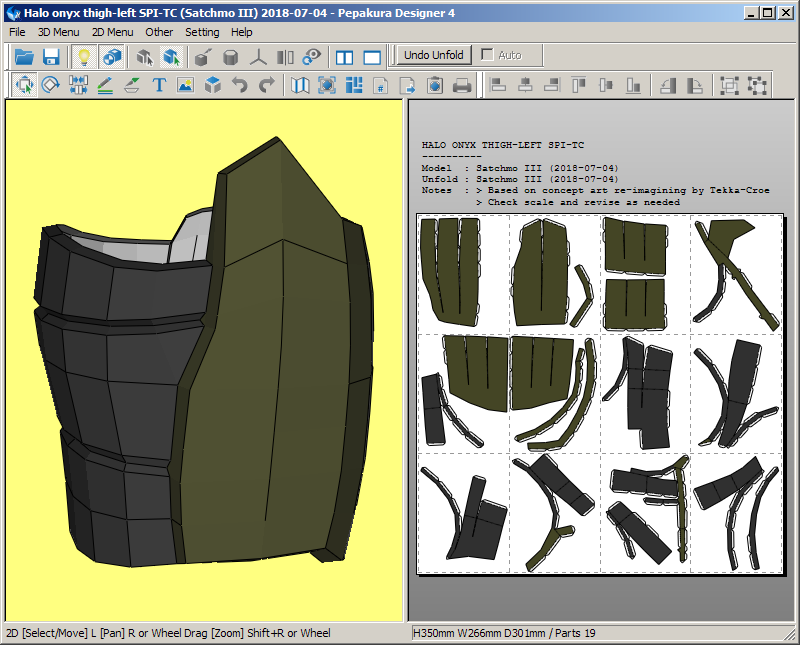
Task: Toggle the light bulb lighting button
Action: (x=85, y=56)
